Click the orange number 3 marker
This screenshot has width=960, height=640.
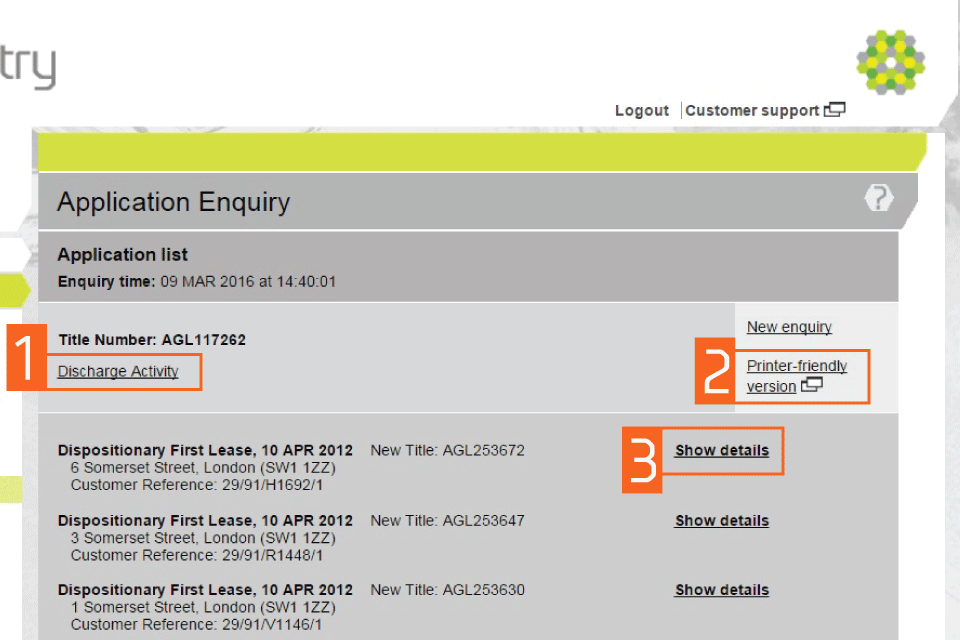(x=642, y=461)
